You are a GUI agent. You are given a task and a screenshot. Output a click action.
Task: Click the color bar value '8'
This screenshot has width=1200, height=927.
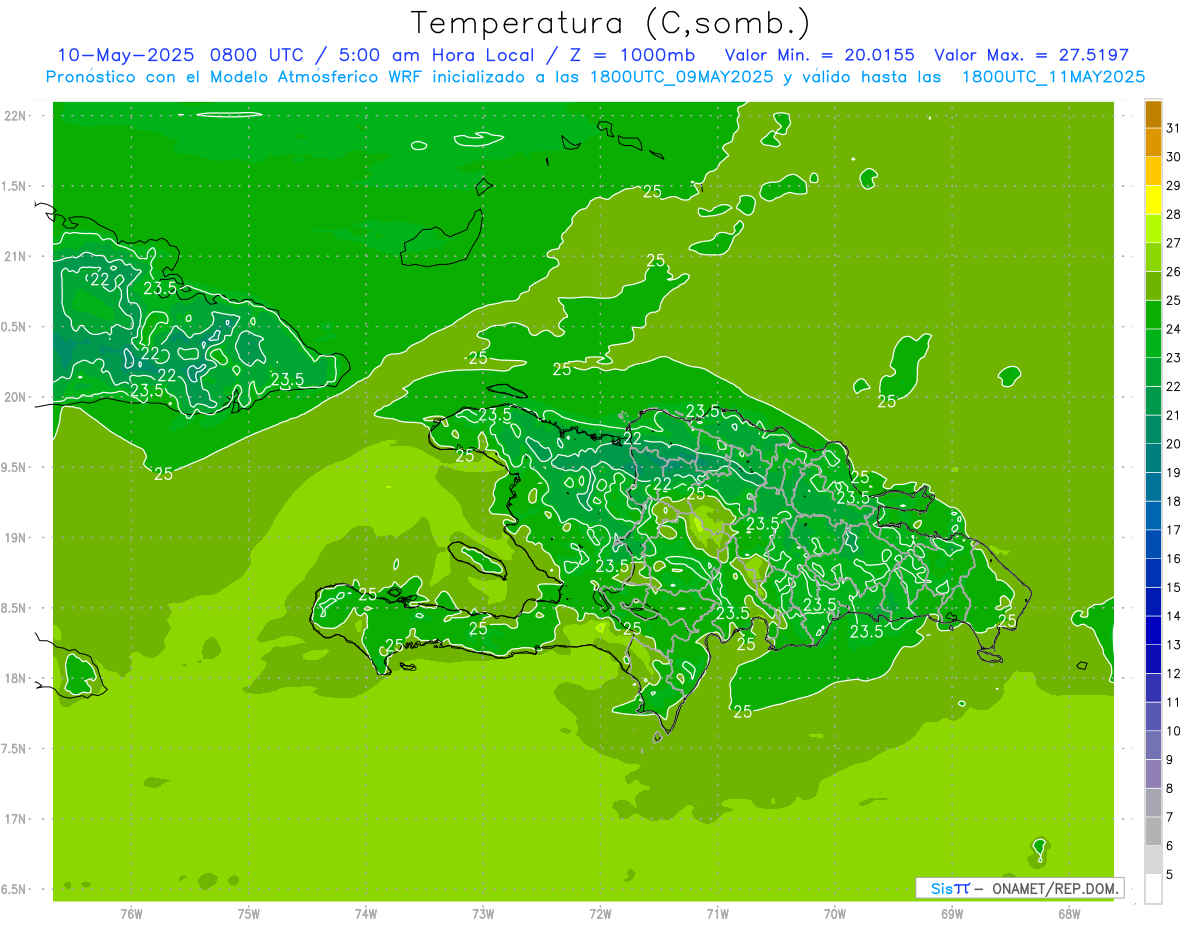coord(1170,788)
